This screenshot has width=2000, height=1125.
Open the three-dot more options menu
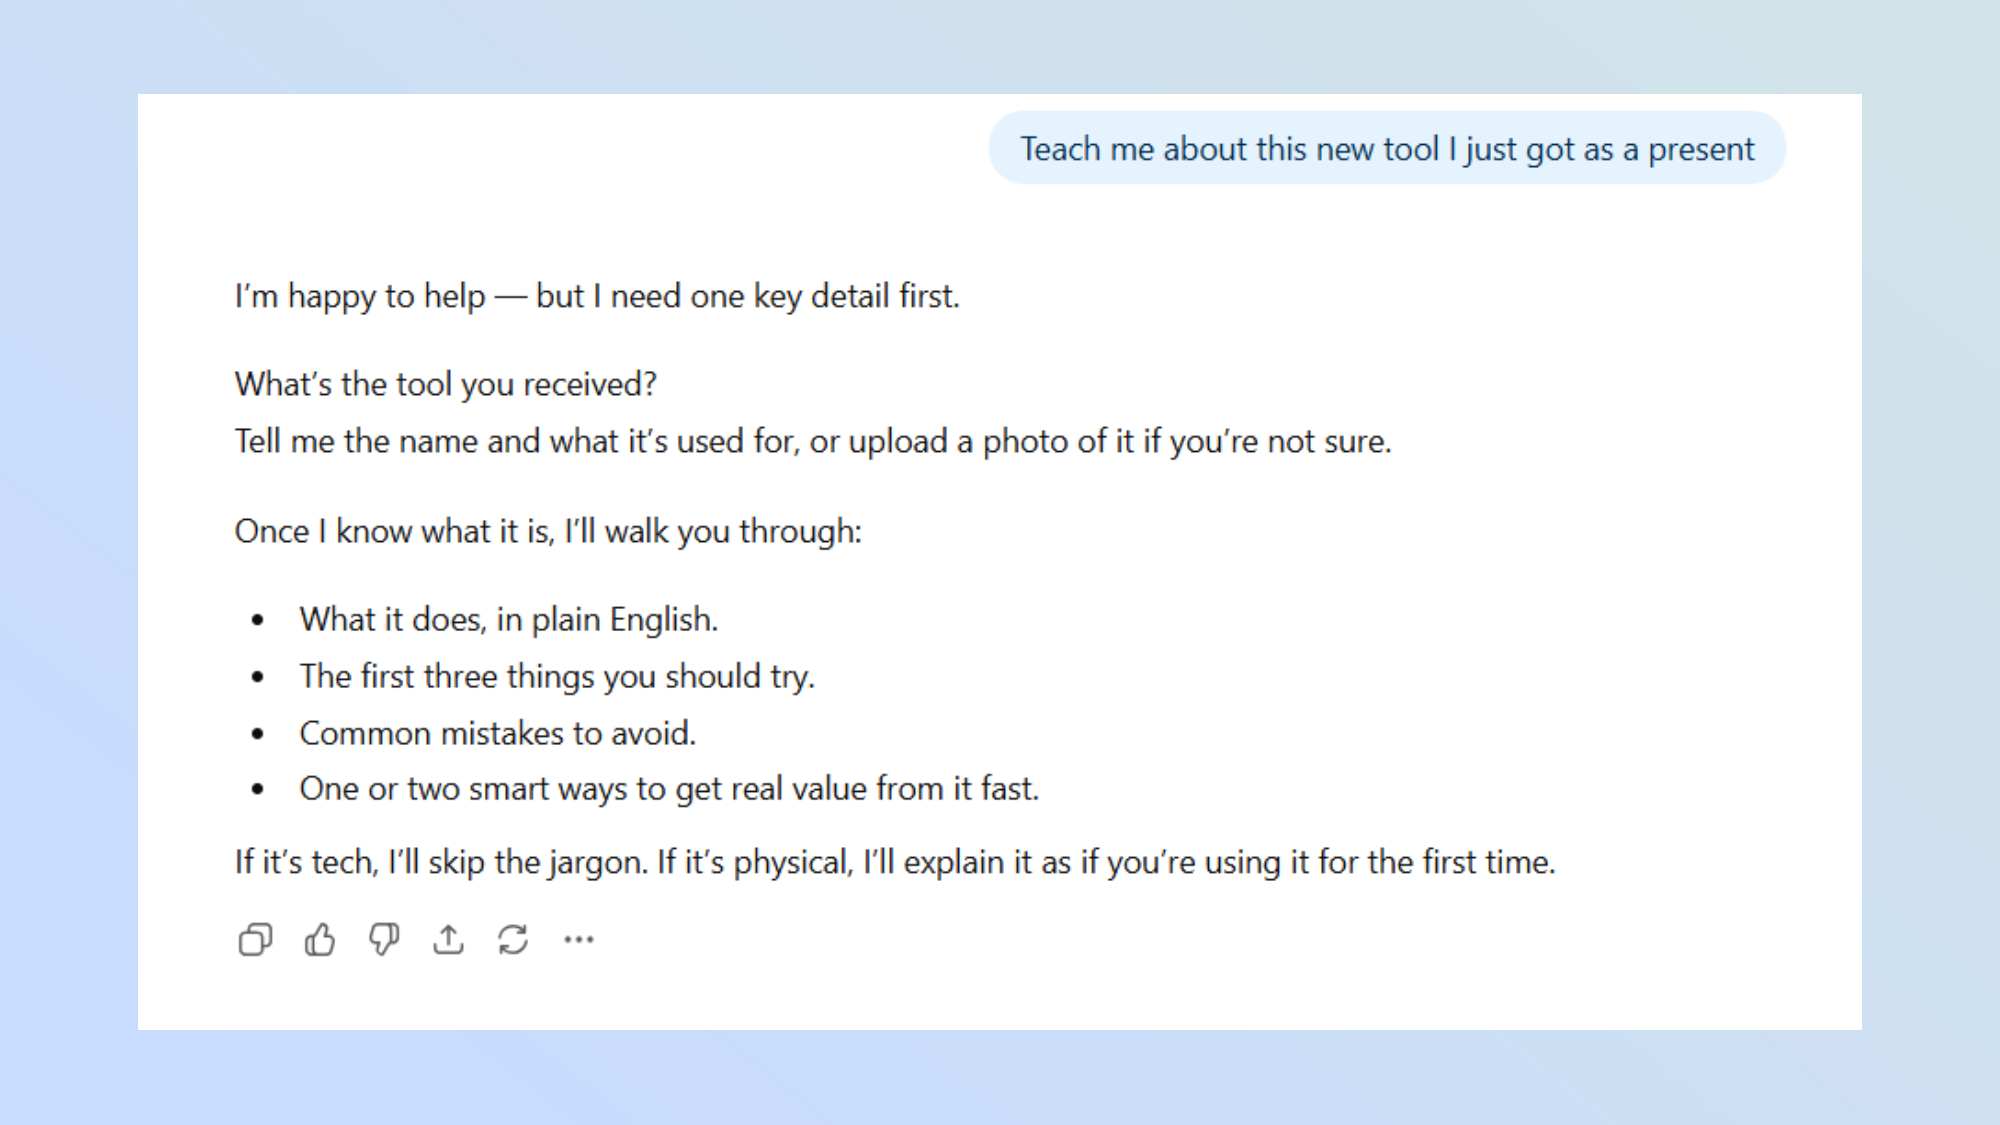click(x=579, y=940)
